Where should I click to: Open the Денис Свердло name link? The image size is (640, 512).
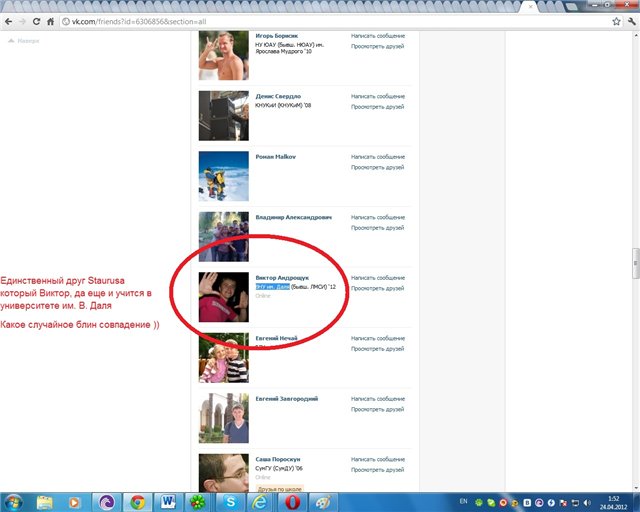(278, 96)
